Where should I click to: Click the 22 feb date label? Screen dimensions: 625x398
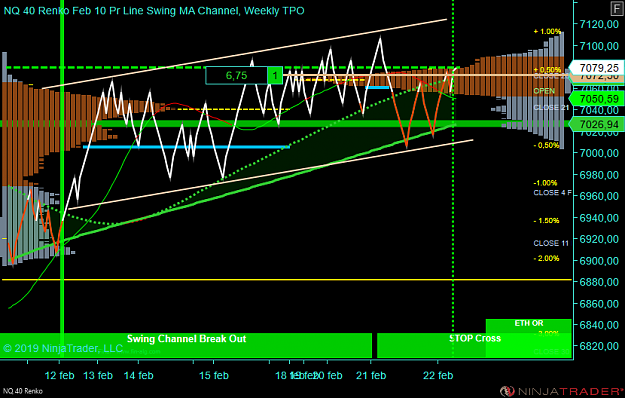438,375
